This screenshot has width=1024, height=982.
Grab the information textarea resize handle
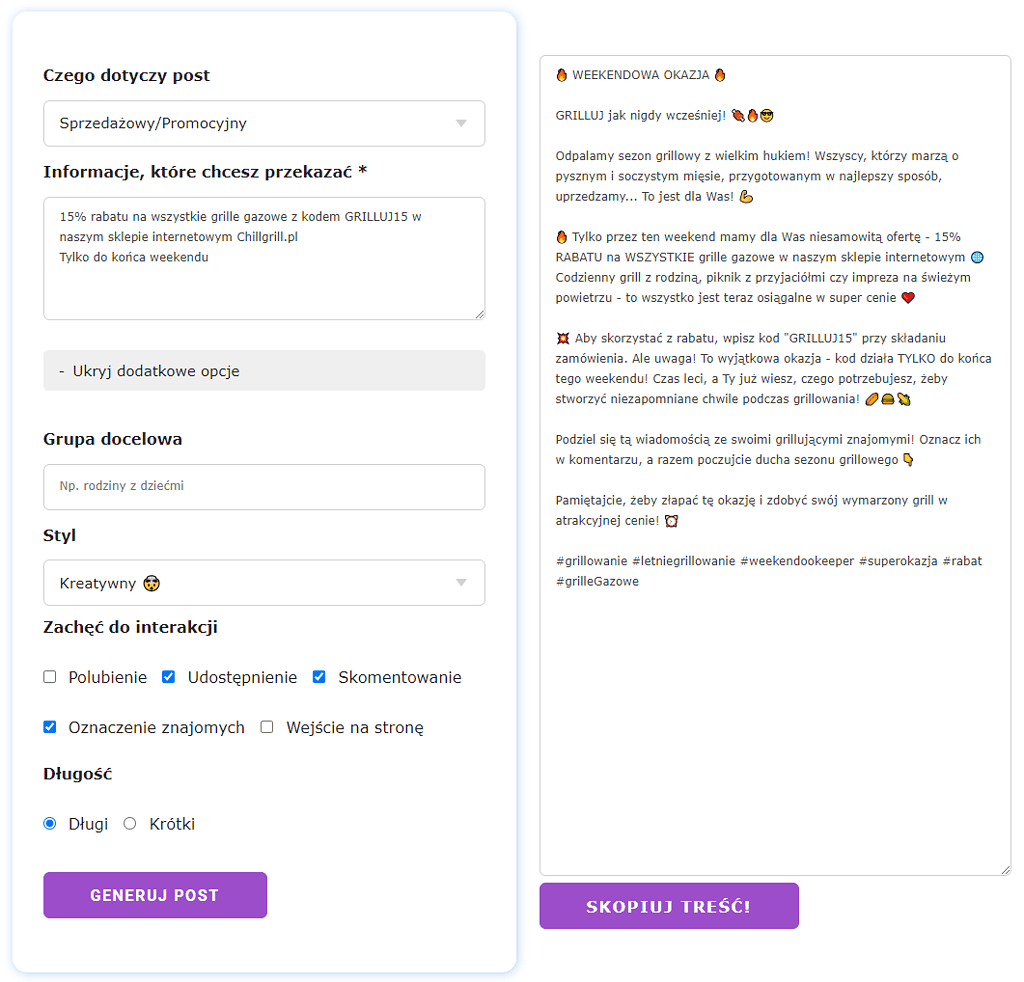point(480,315)
